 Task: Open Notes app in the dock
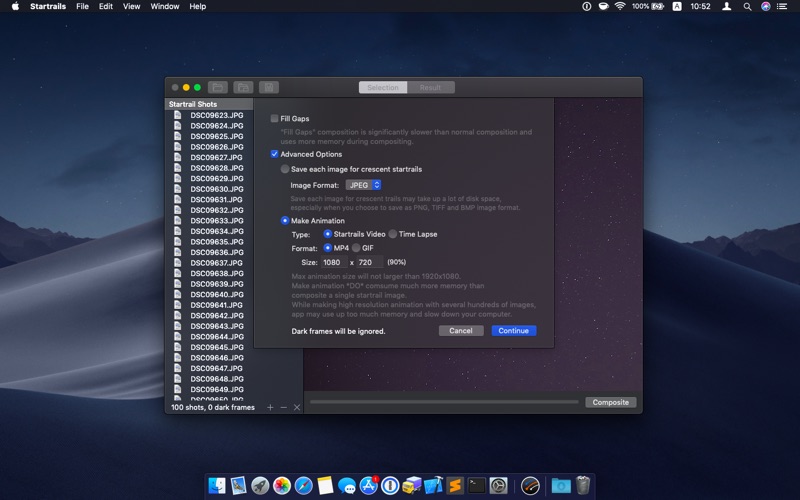pyautogui.click(x=325, y=485)
